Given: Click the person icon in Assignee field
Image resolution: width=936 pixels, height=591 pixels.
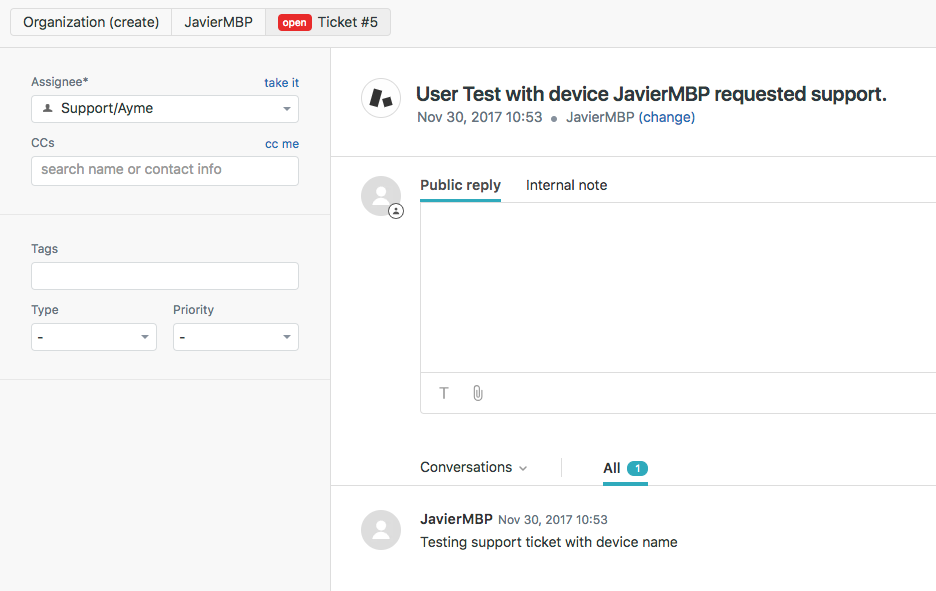Looking at the screenshot, I should click(48, 108).
